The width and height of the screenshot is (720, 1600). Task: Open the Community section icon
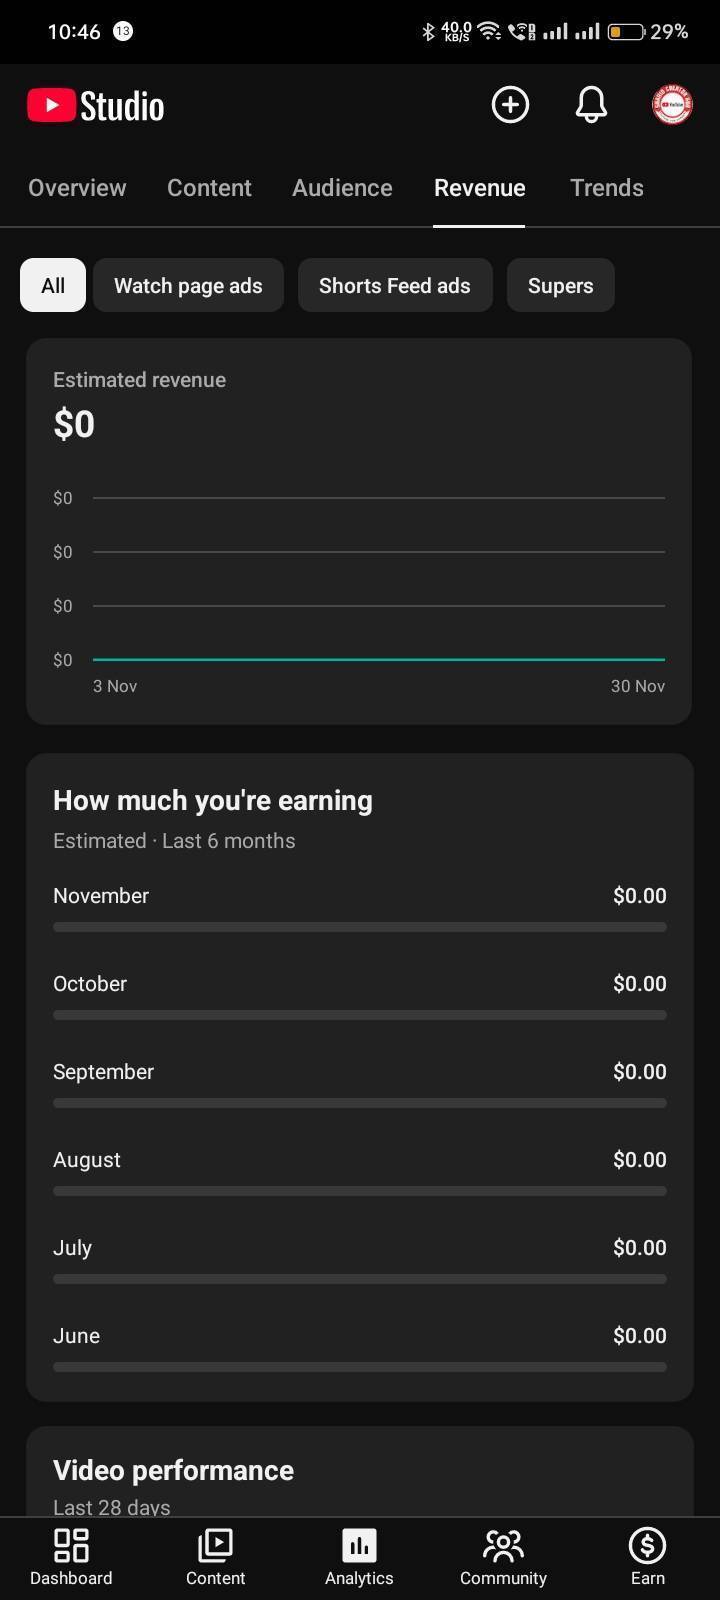click(503, 1557)
